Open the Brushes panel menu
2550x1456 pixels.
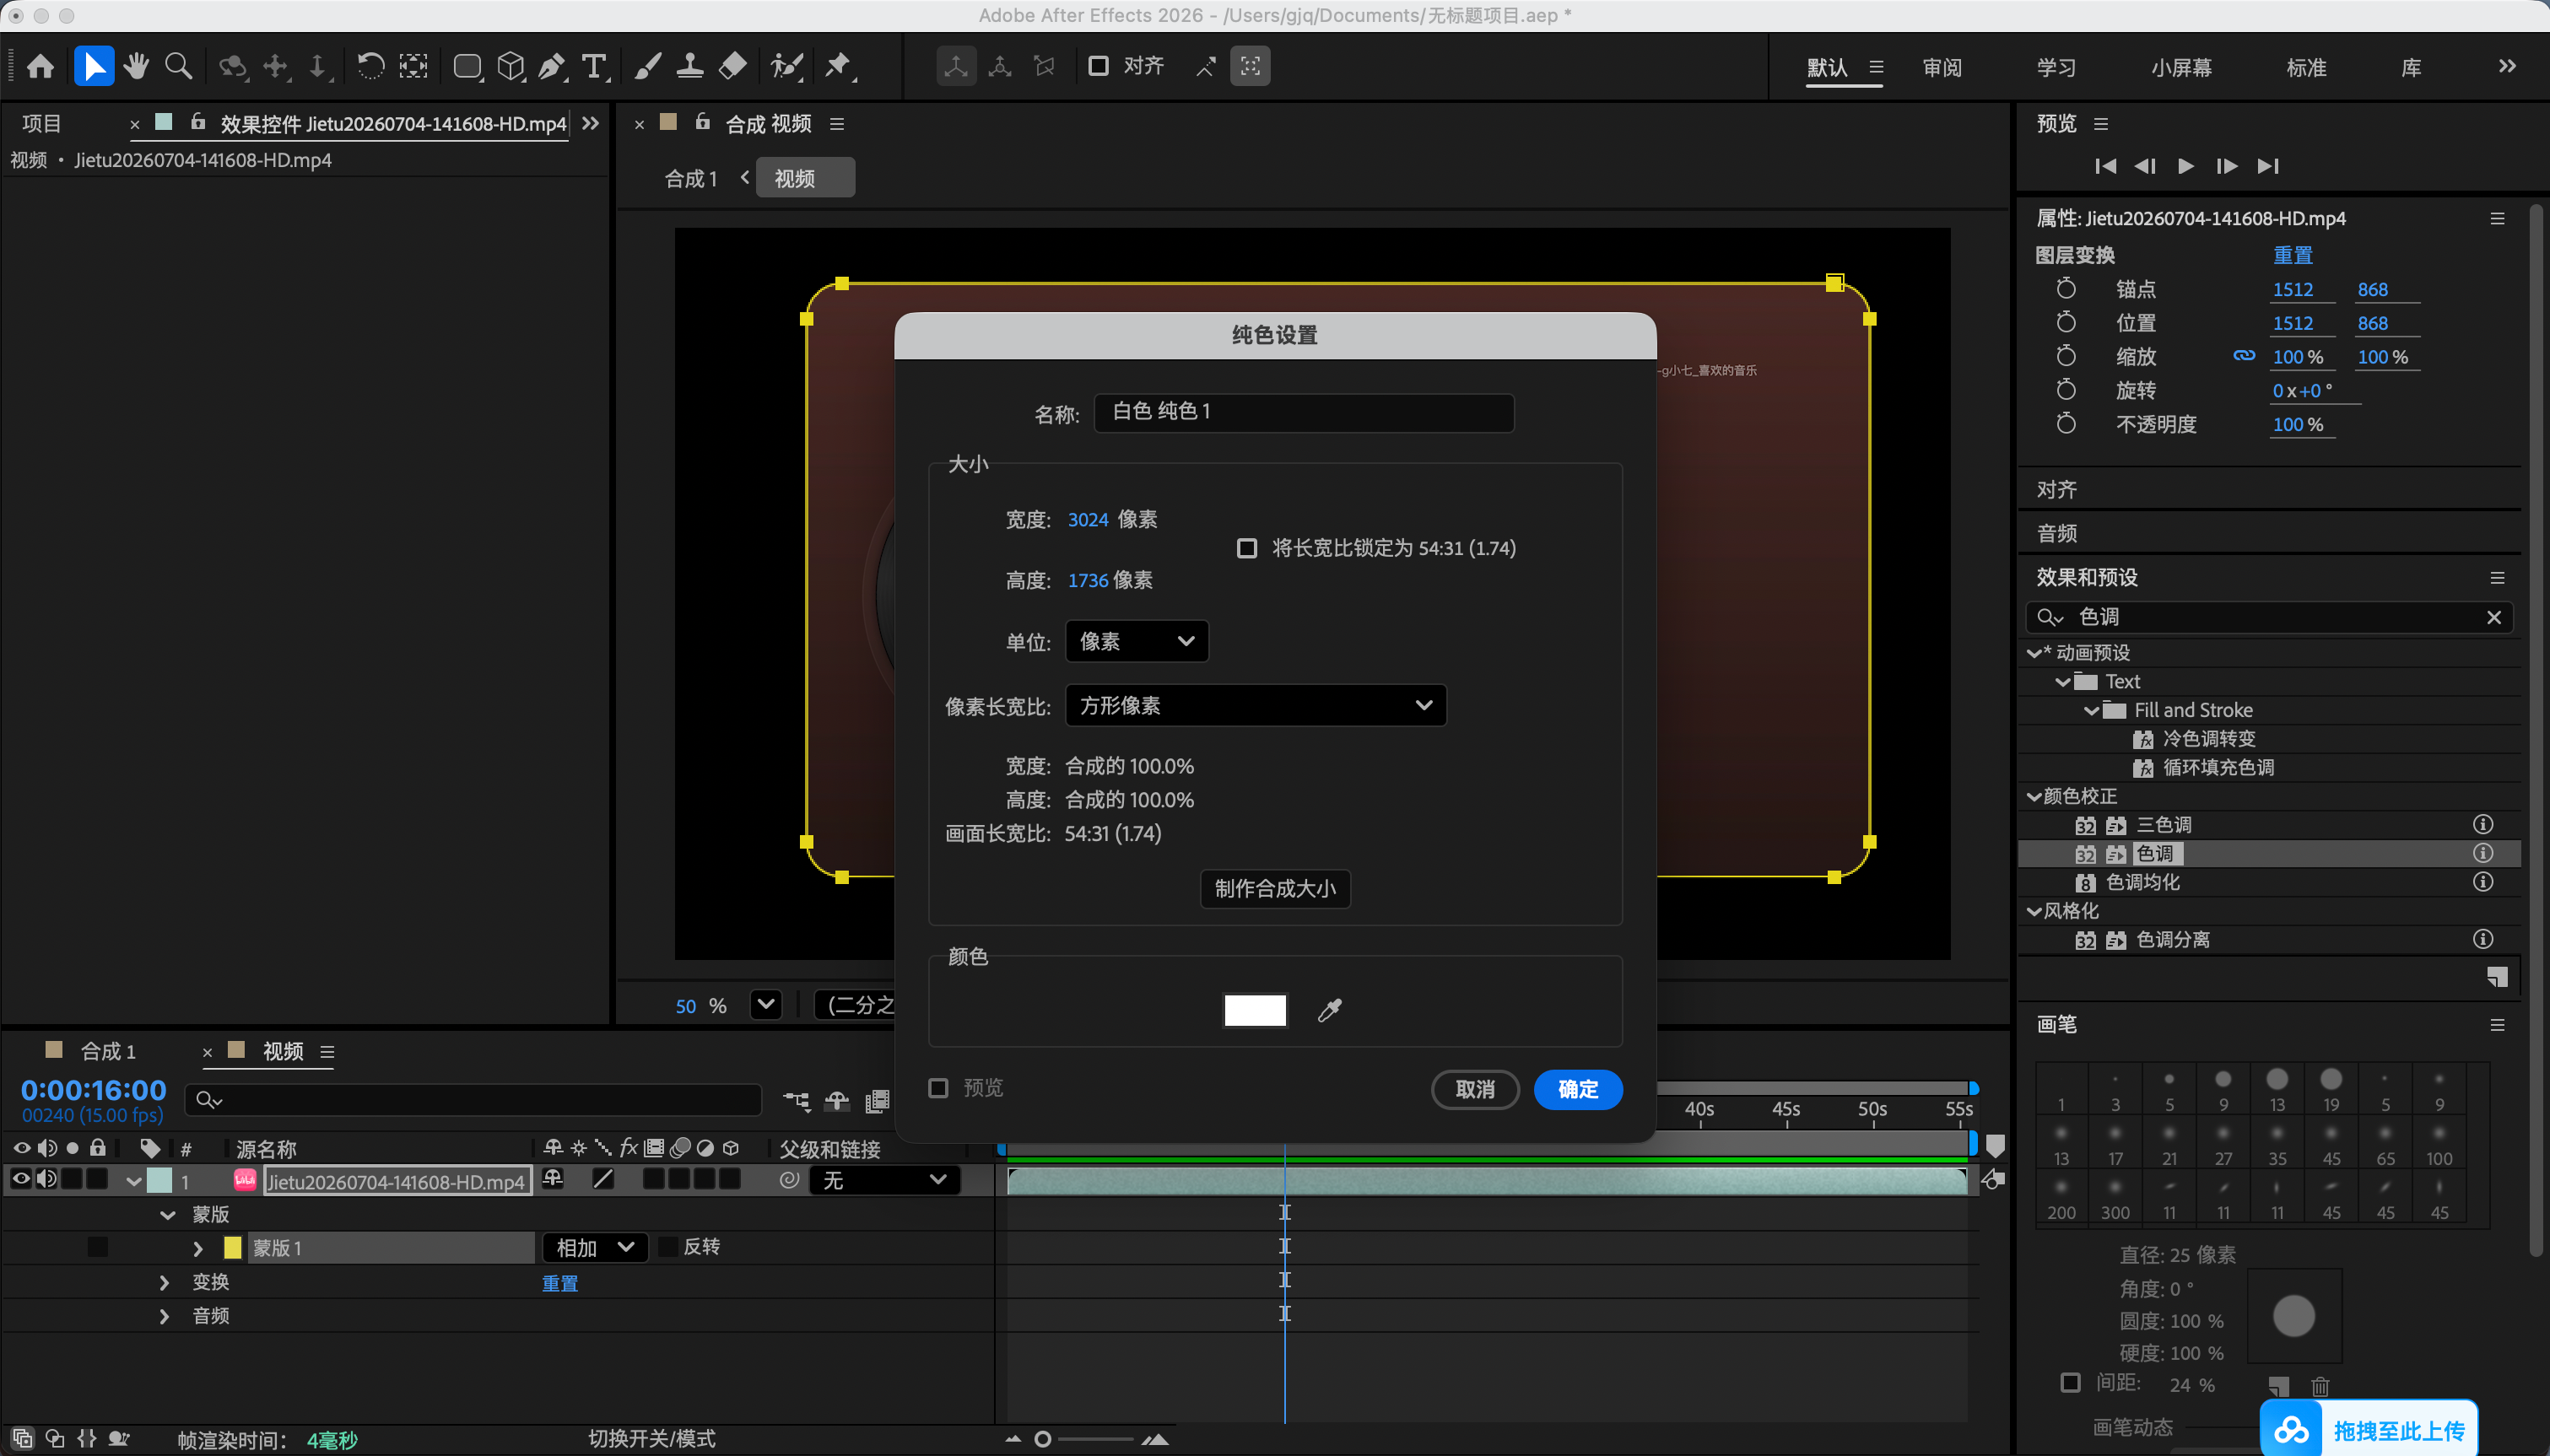tap(2497, 1025)
